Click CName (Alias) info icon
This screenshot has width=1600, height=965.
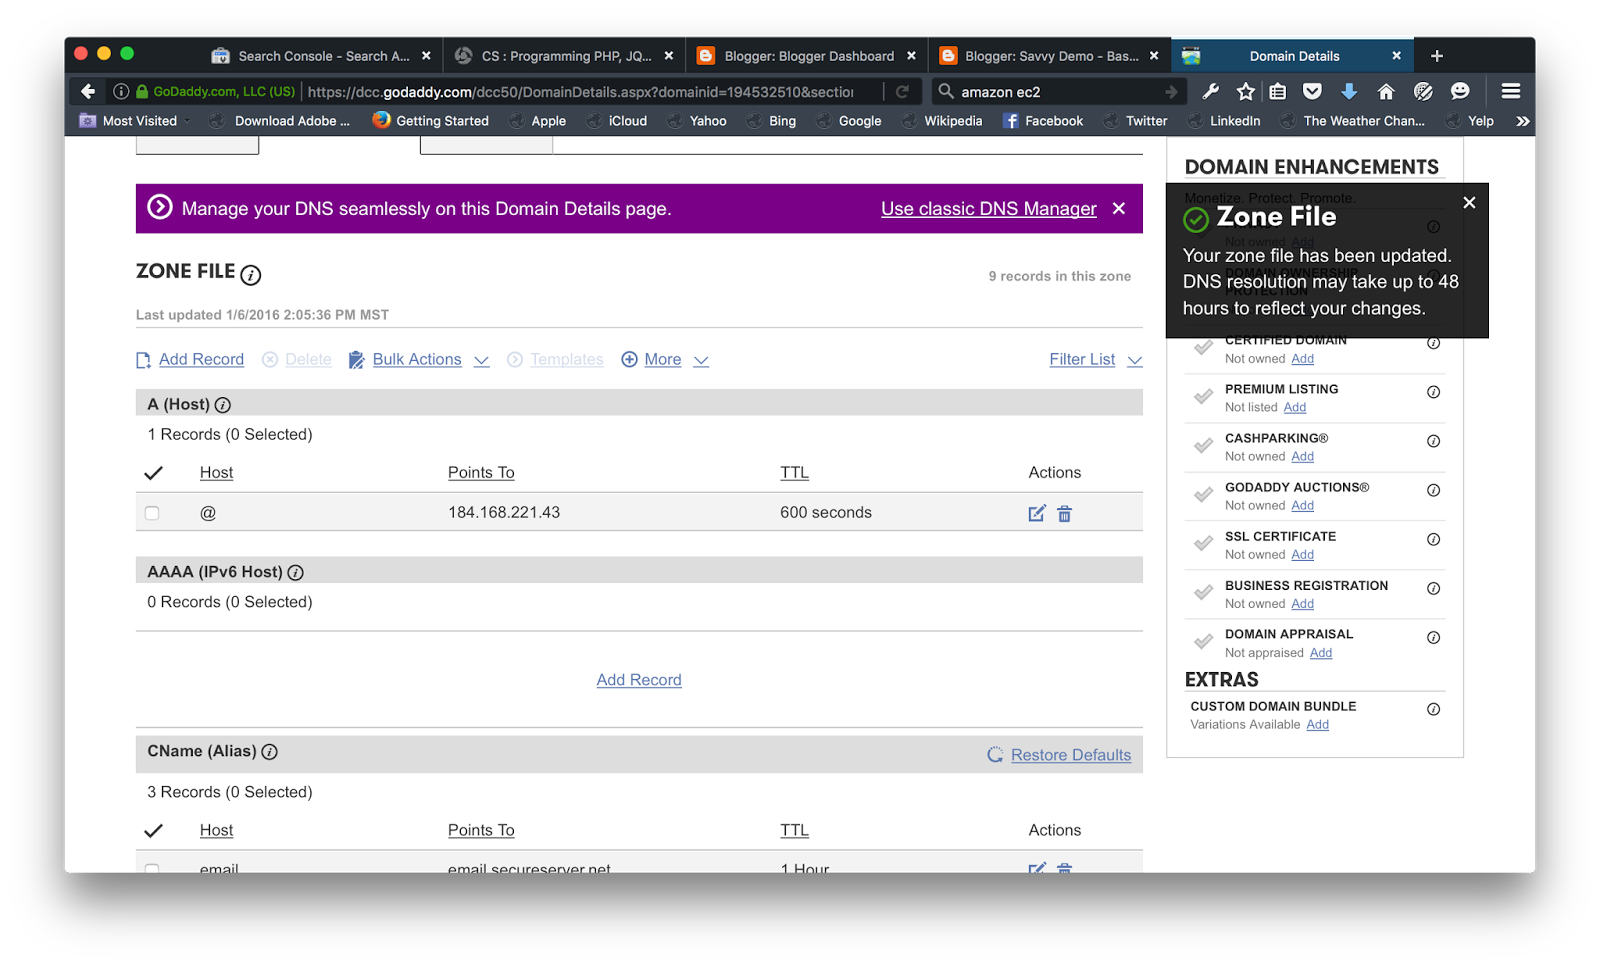tap(269, 751)
